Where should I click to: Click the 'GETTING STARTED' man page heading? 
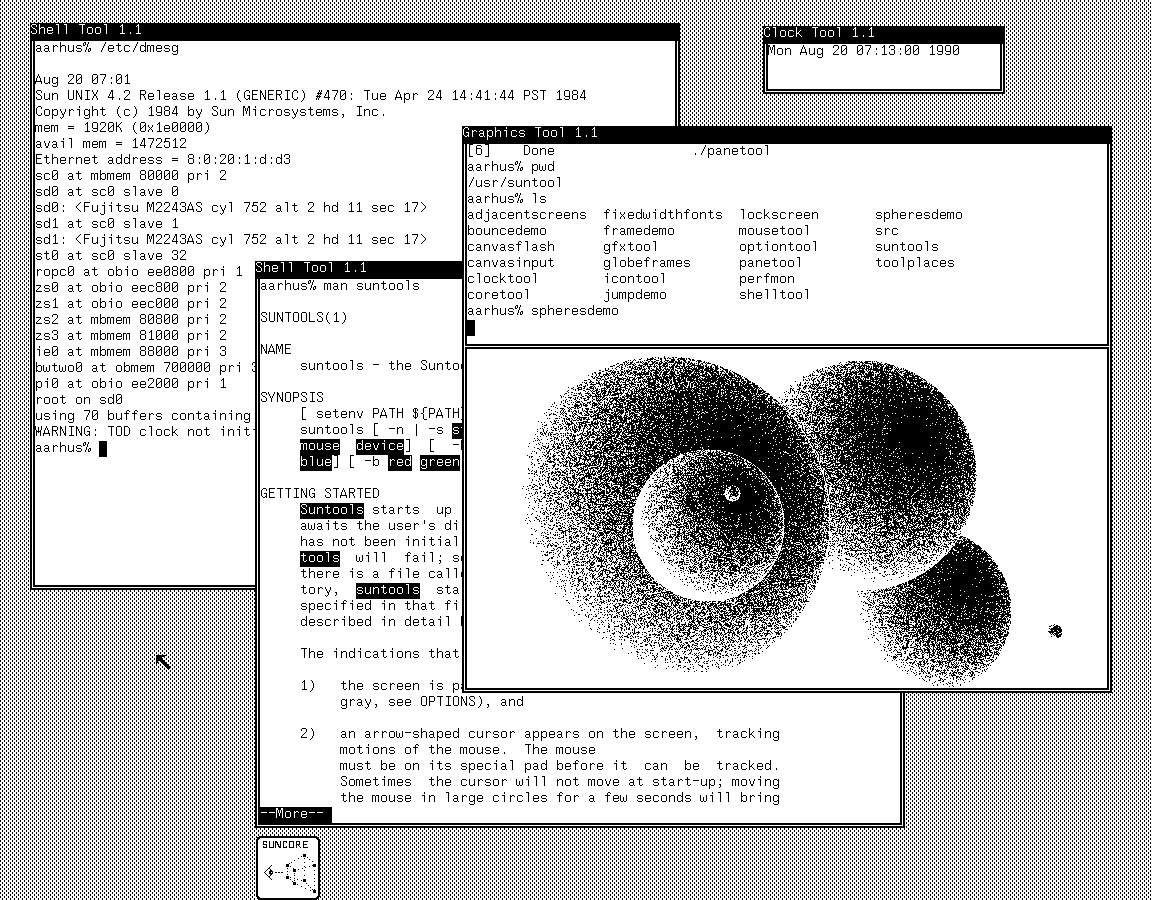point(320,494)
